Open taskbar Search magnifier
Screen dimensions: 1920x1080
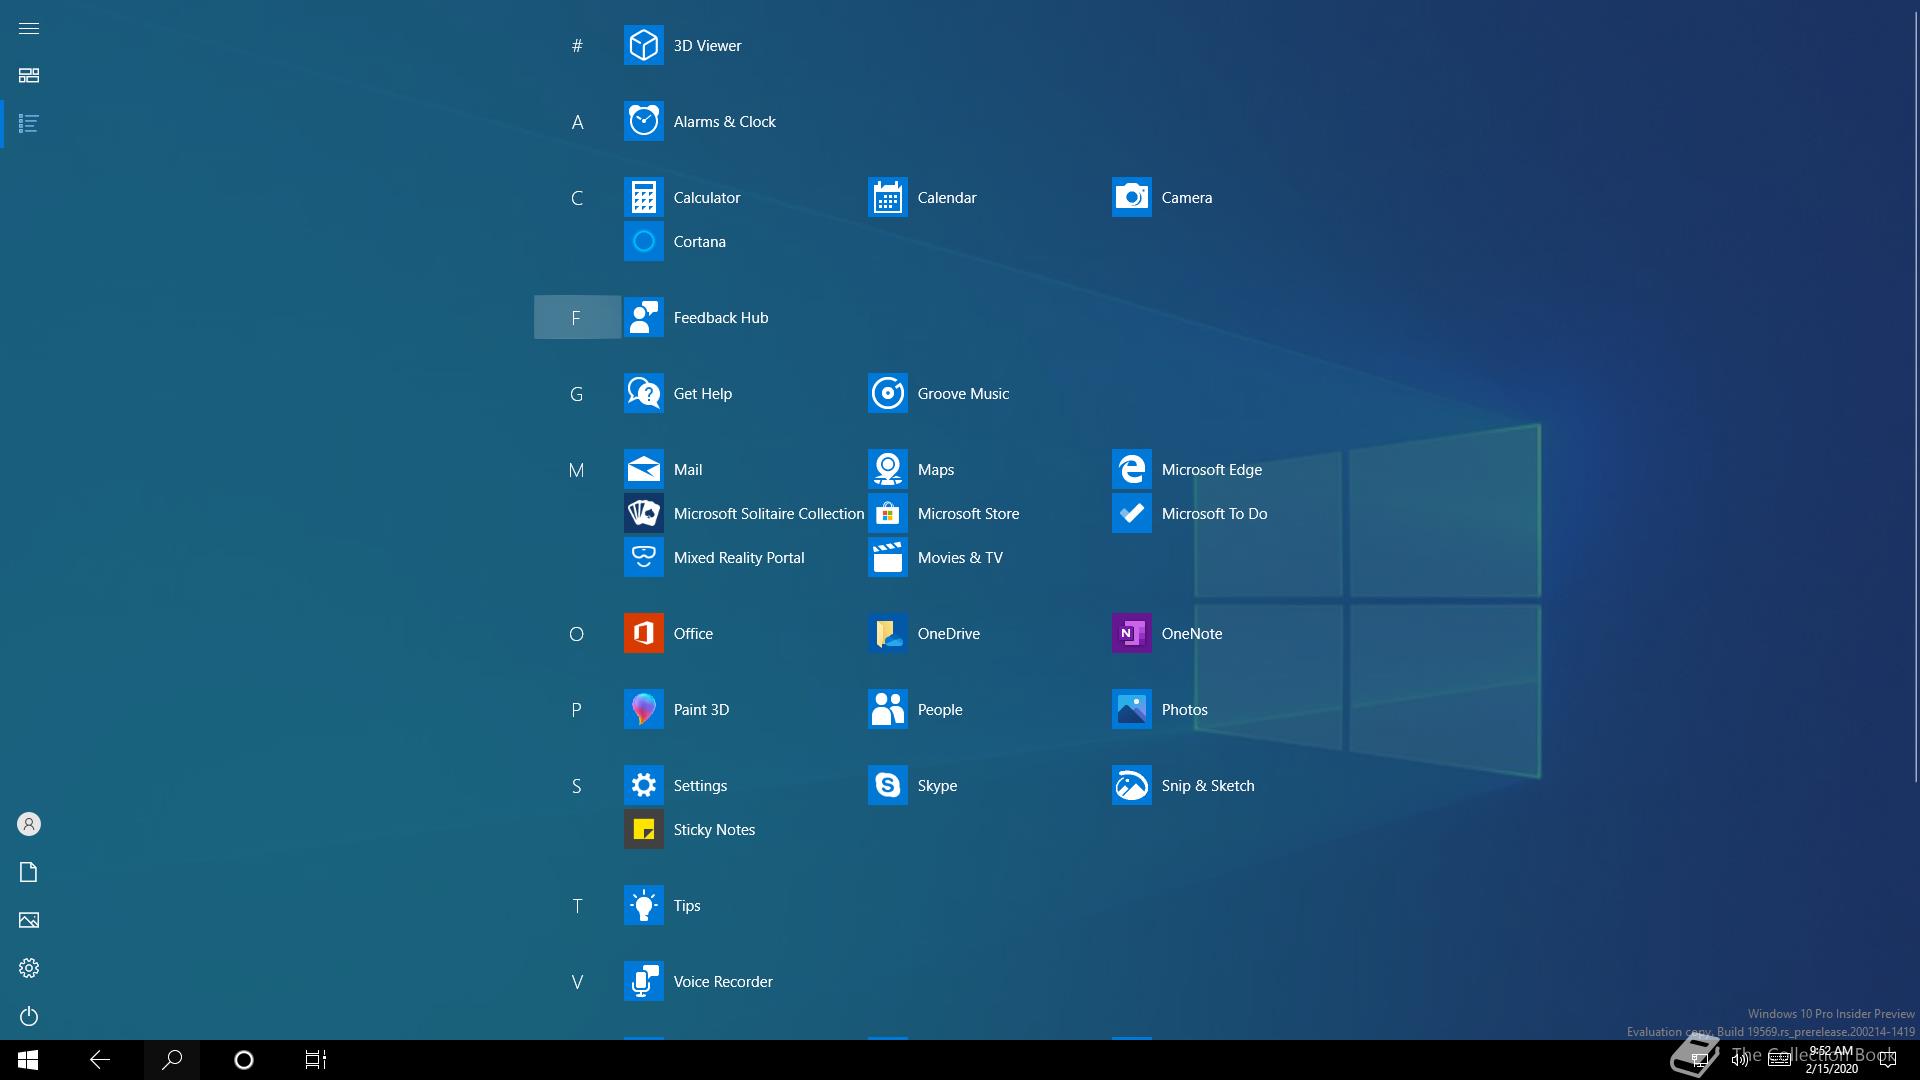pos(172,1060)
